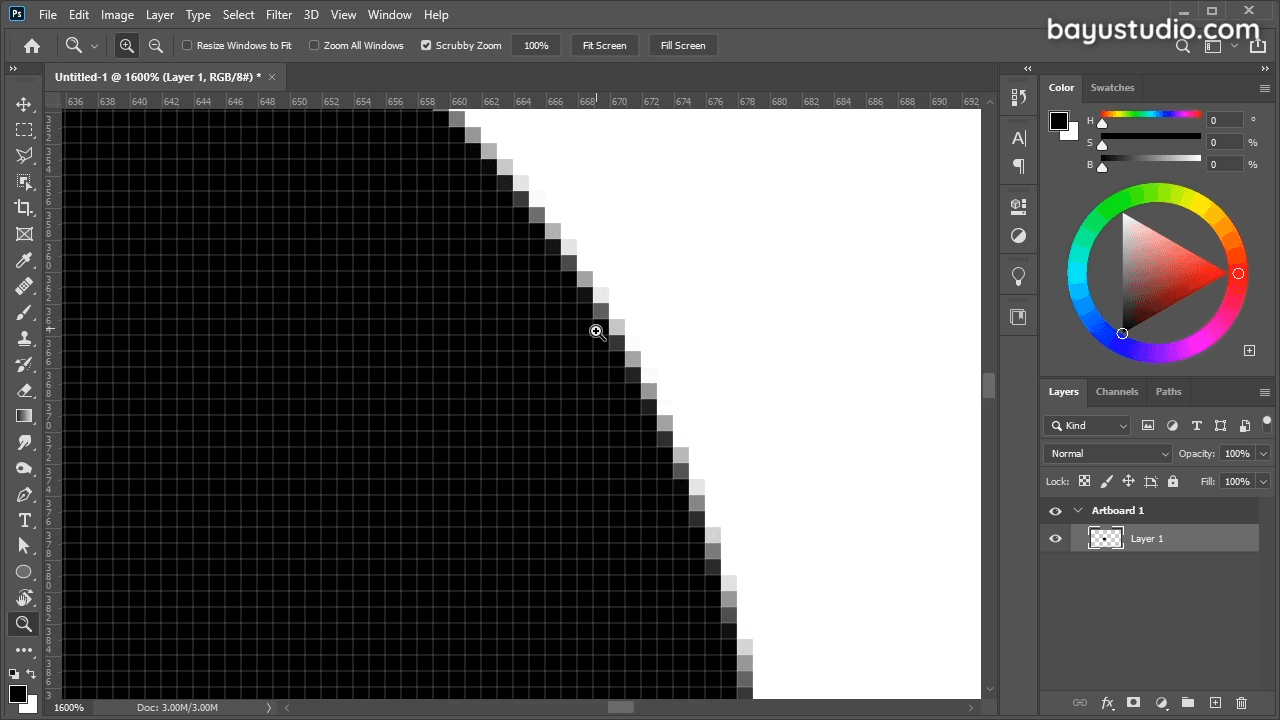Switch to the Swatches tab
This screenshot has height=720, width=1280.
(x=1112, y=88)
